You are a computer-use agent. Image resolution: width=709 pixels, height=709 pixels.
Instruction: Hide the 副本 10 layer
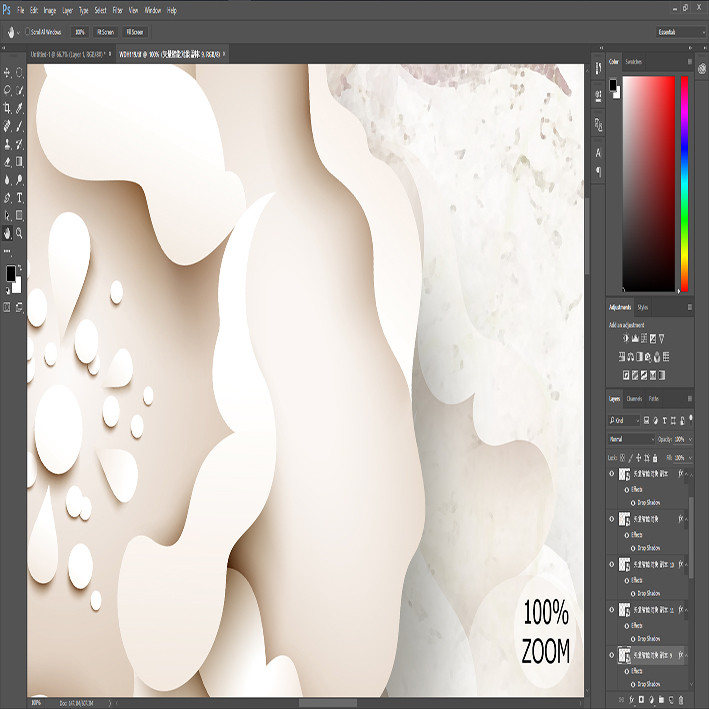[612, 564]
